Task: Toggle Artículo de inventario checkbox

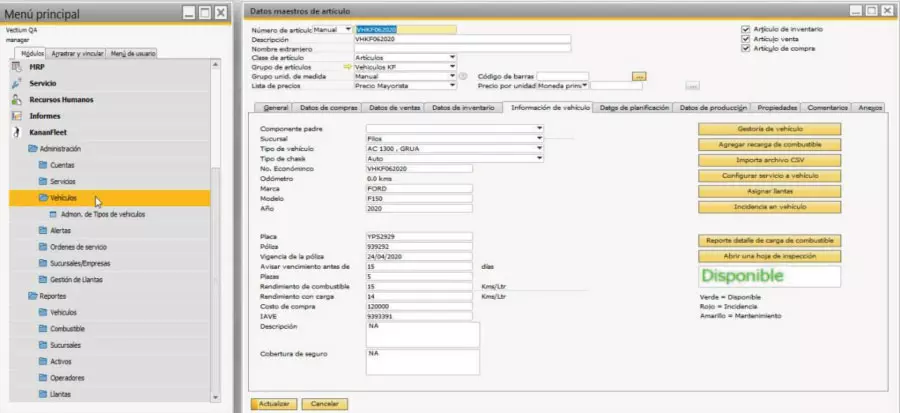Action: (x=746, y=29)
